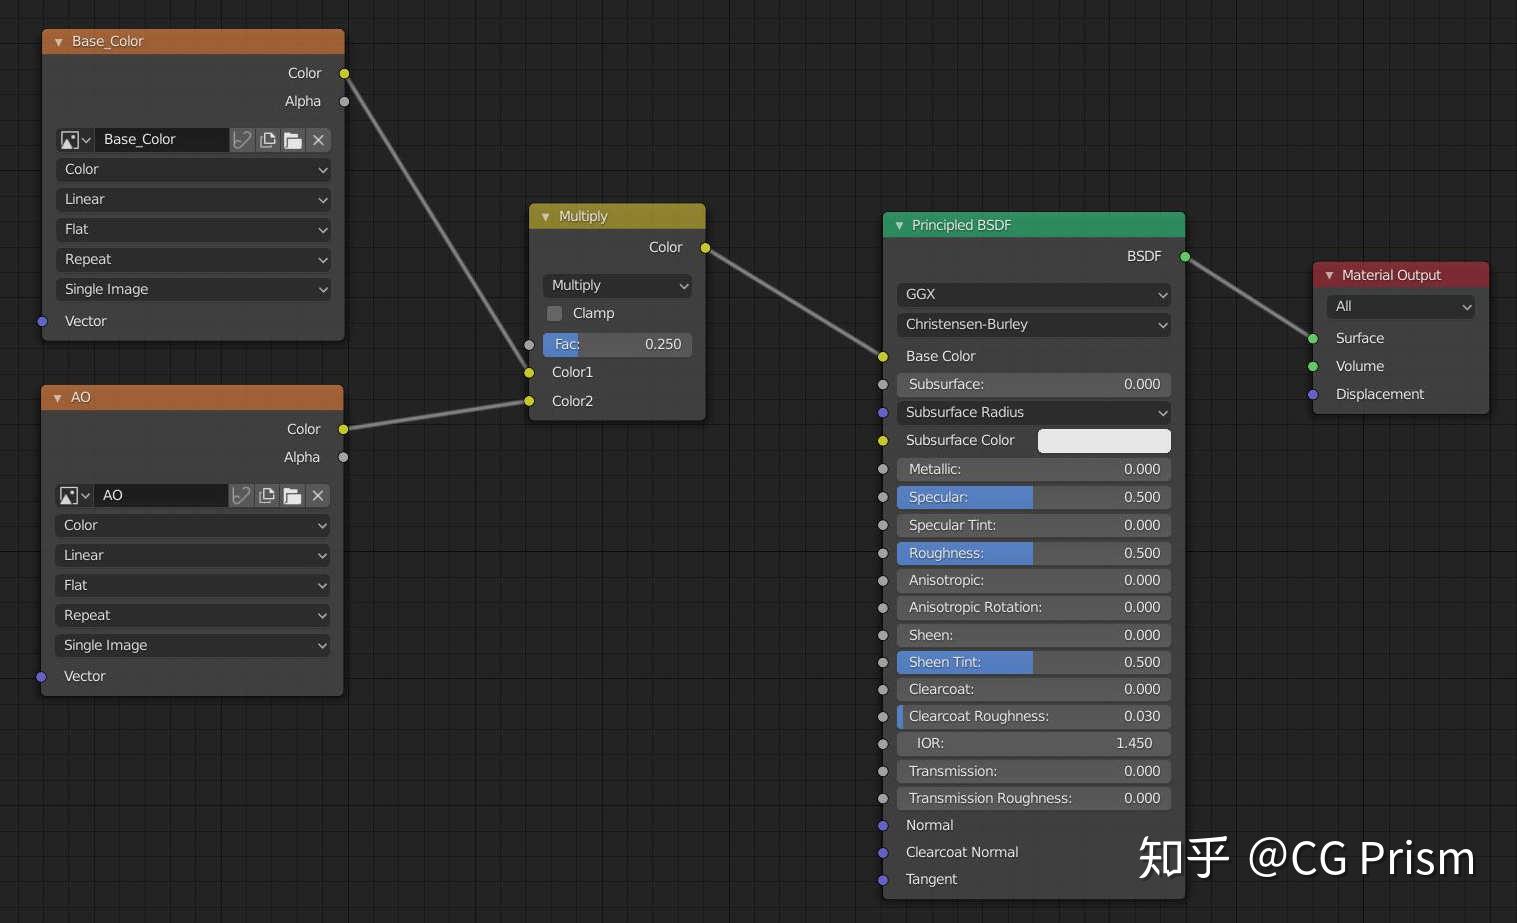Click AO node Color output socket
Screen dimensions: 1517x923
pos(343,430)
